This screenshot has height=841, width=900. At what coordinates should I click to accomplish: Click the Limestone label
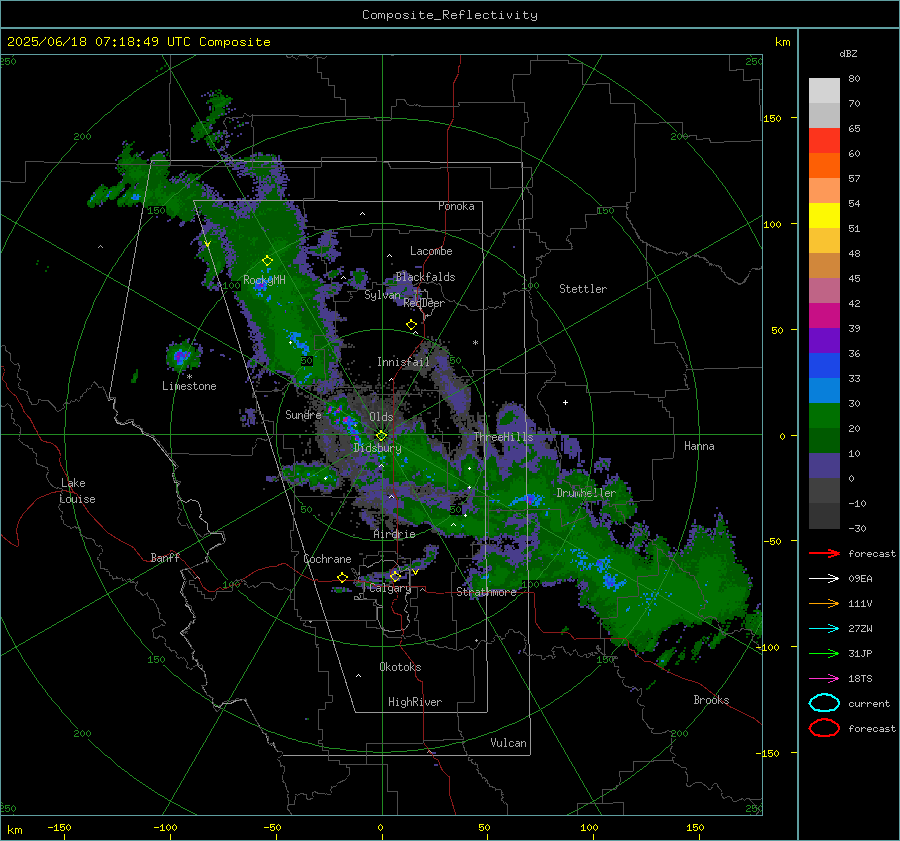189,386
